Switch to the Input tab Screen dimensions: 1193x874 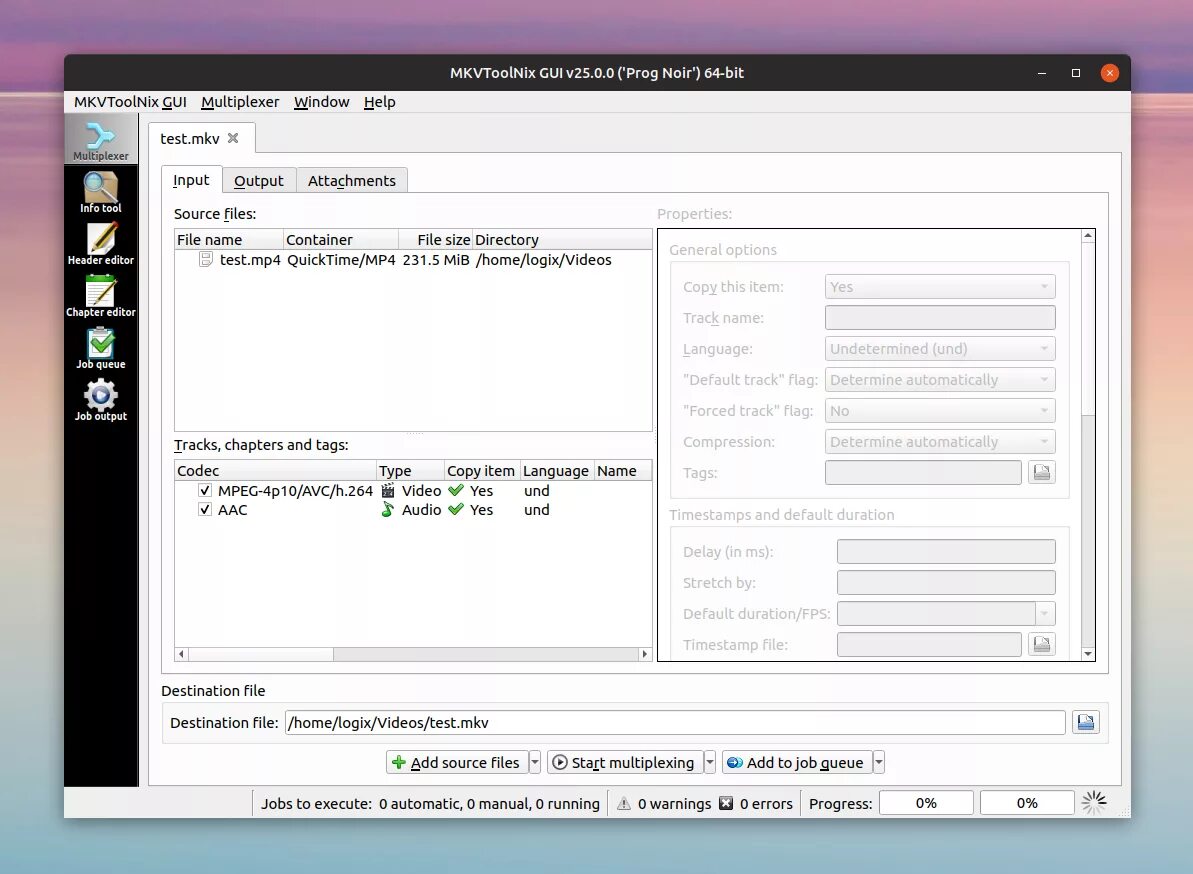pos(191,180)
